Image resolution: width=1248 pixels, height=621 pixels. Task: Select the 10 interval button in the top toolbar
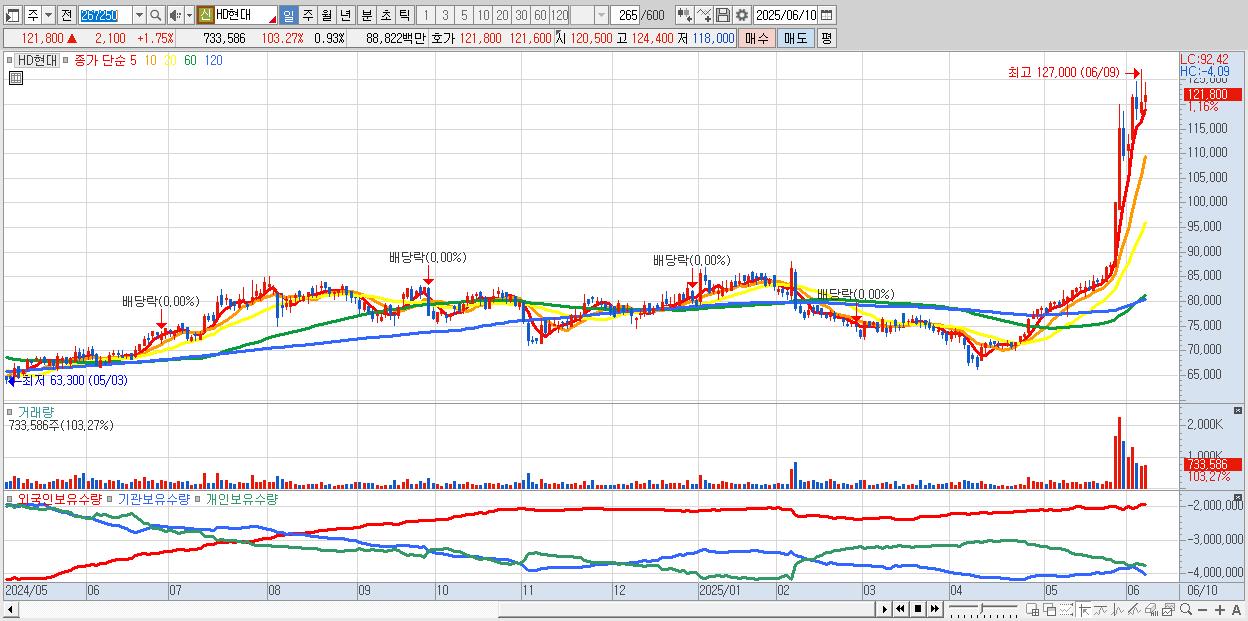pyautogui.click(x=483, y=15)
